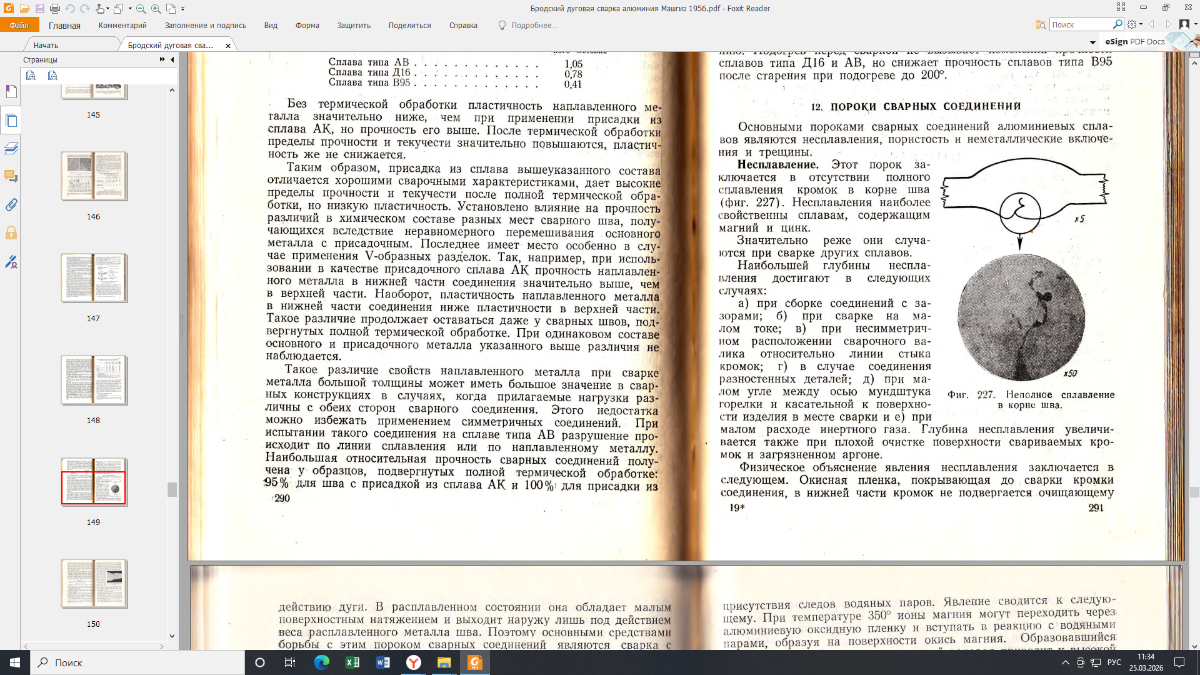The width and height of the screenshot is (1200, 675).
Task: Click the Print icon in quick access toolbar
Action: (55, 8)
